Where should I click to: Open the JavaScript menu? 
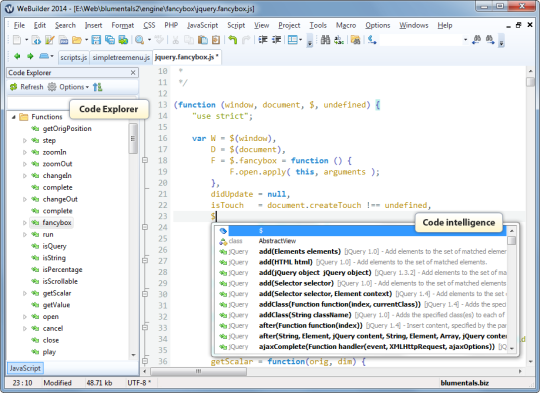(202, 25)
